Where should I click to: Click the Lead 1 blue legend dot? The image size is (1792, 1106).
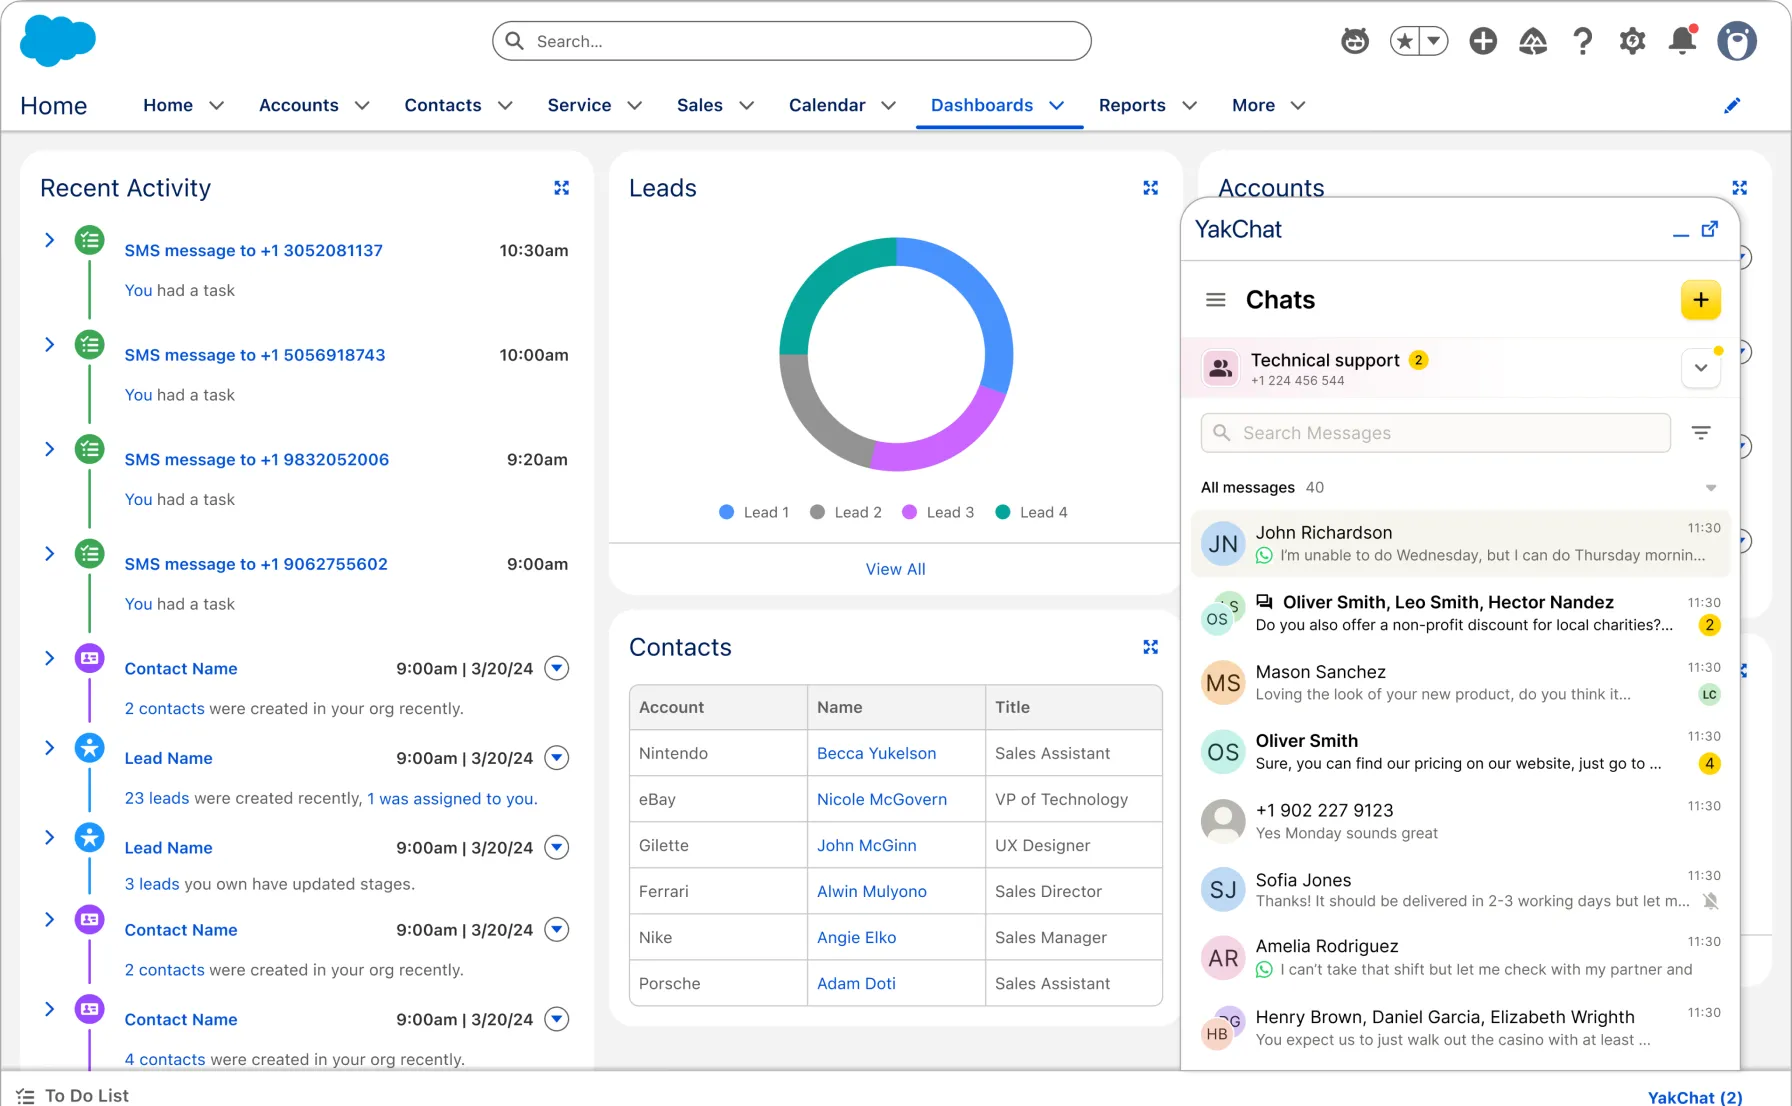pyautogui.click(x=727, y=512)
